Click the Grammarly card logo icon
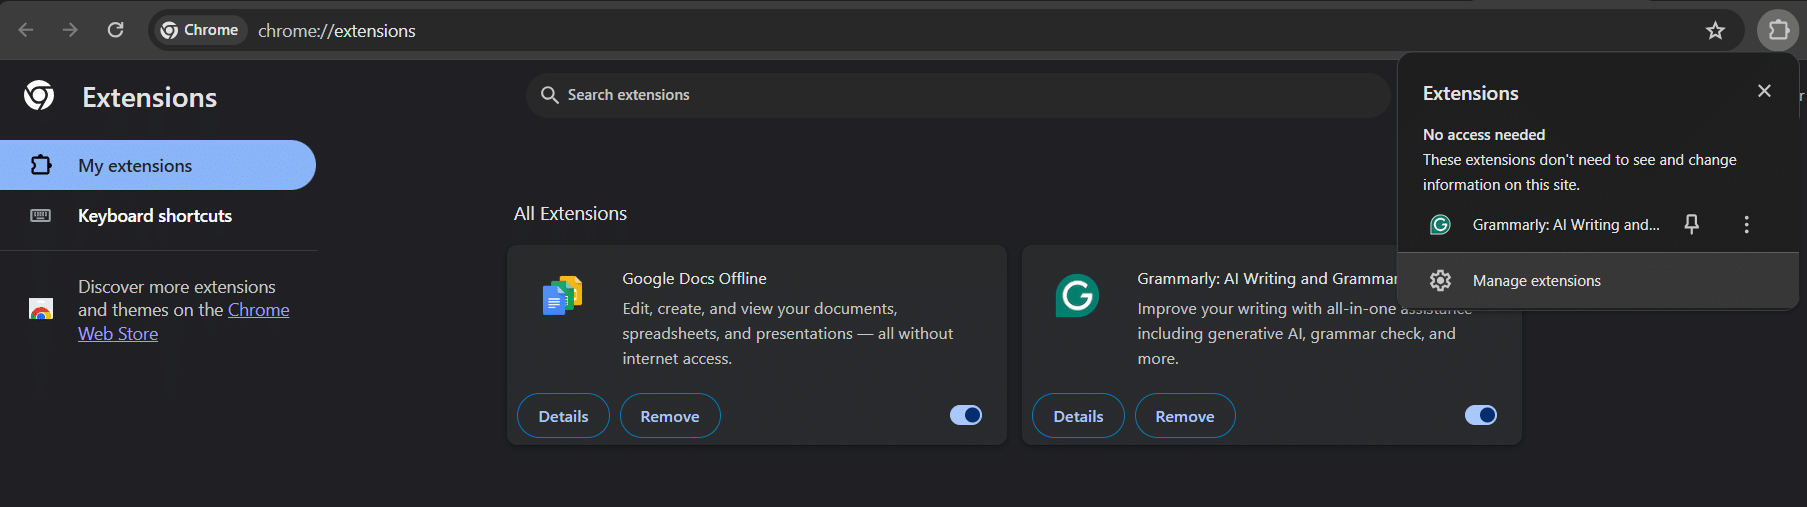The height and width of the screenshot is (507, 1807). tap(1077, 296)
